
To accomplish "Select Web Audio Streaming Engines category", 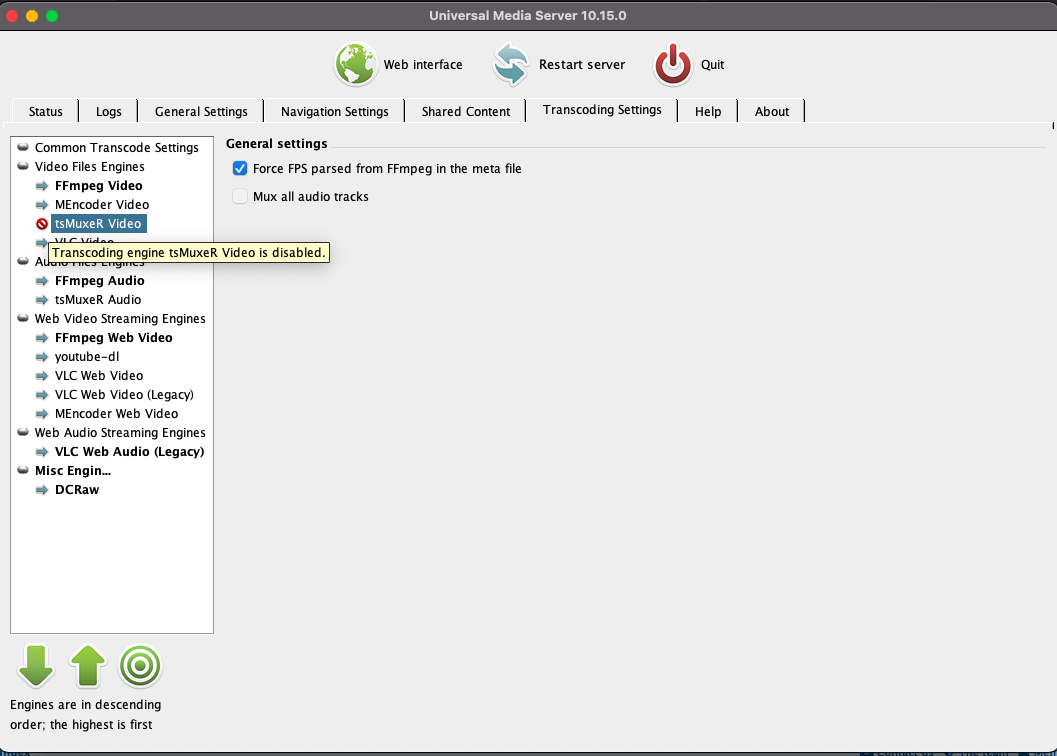I will pyautogui.click(x=120, y=432).
